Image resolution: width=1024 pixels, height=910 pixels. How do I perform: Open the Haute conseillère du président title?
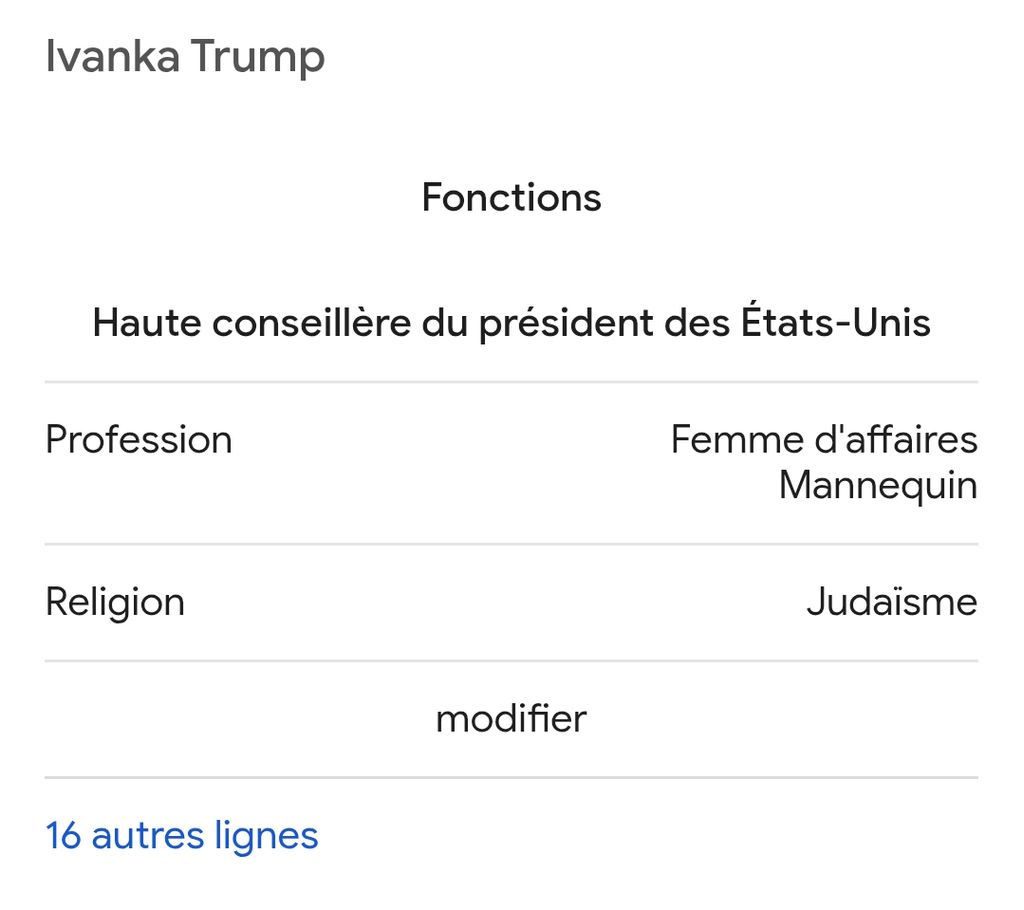click(511, 323)
